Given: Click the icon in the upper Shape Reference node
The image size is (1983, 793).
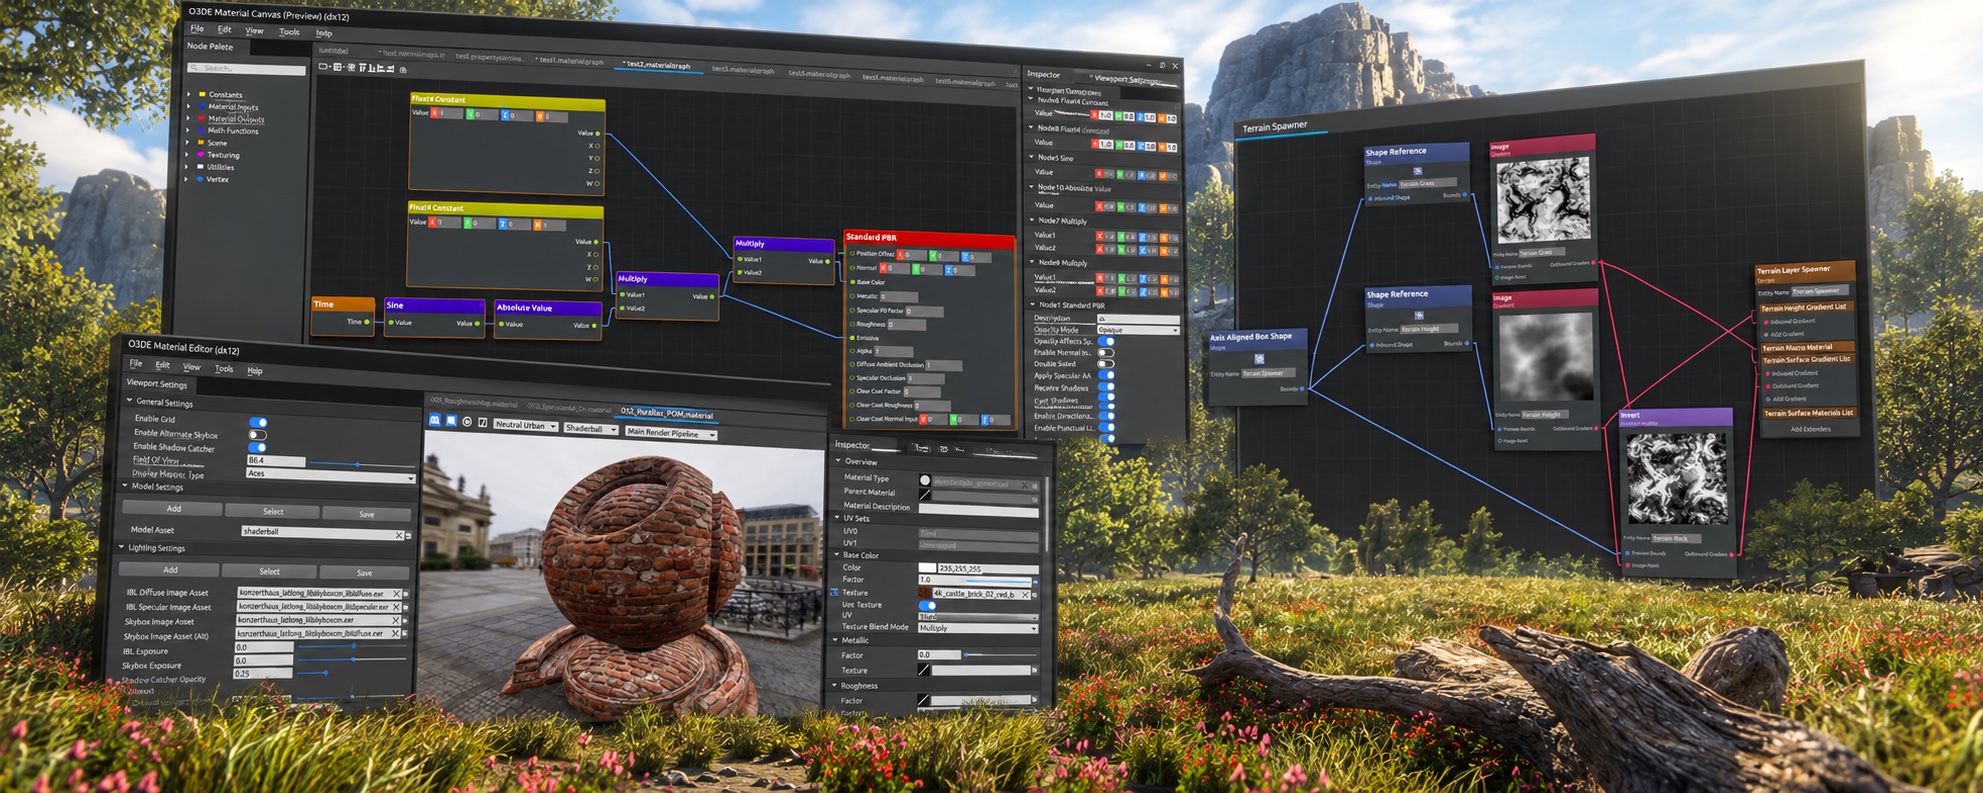Looking at the screenshot, I should click(x=1418, y=171).
